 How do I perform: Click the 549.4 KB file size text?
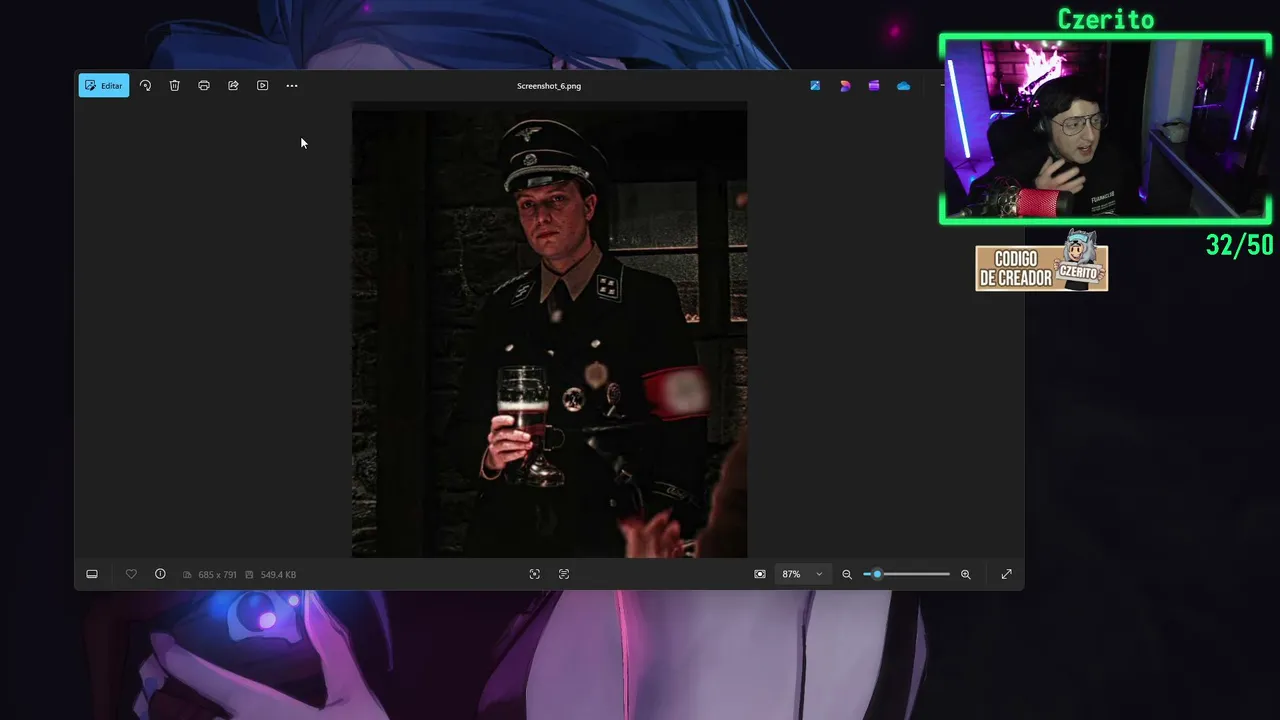(x=278, y=575)
